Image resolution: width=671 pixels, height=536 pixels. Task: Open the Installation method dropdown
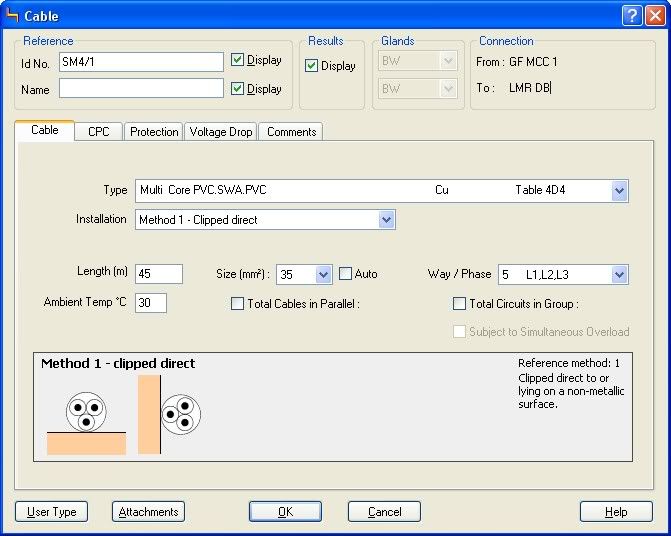[386, 220]
